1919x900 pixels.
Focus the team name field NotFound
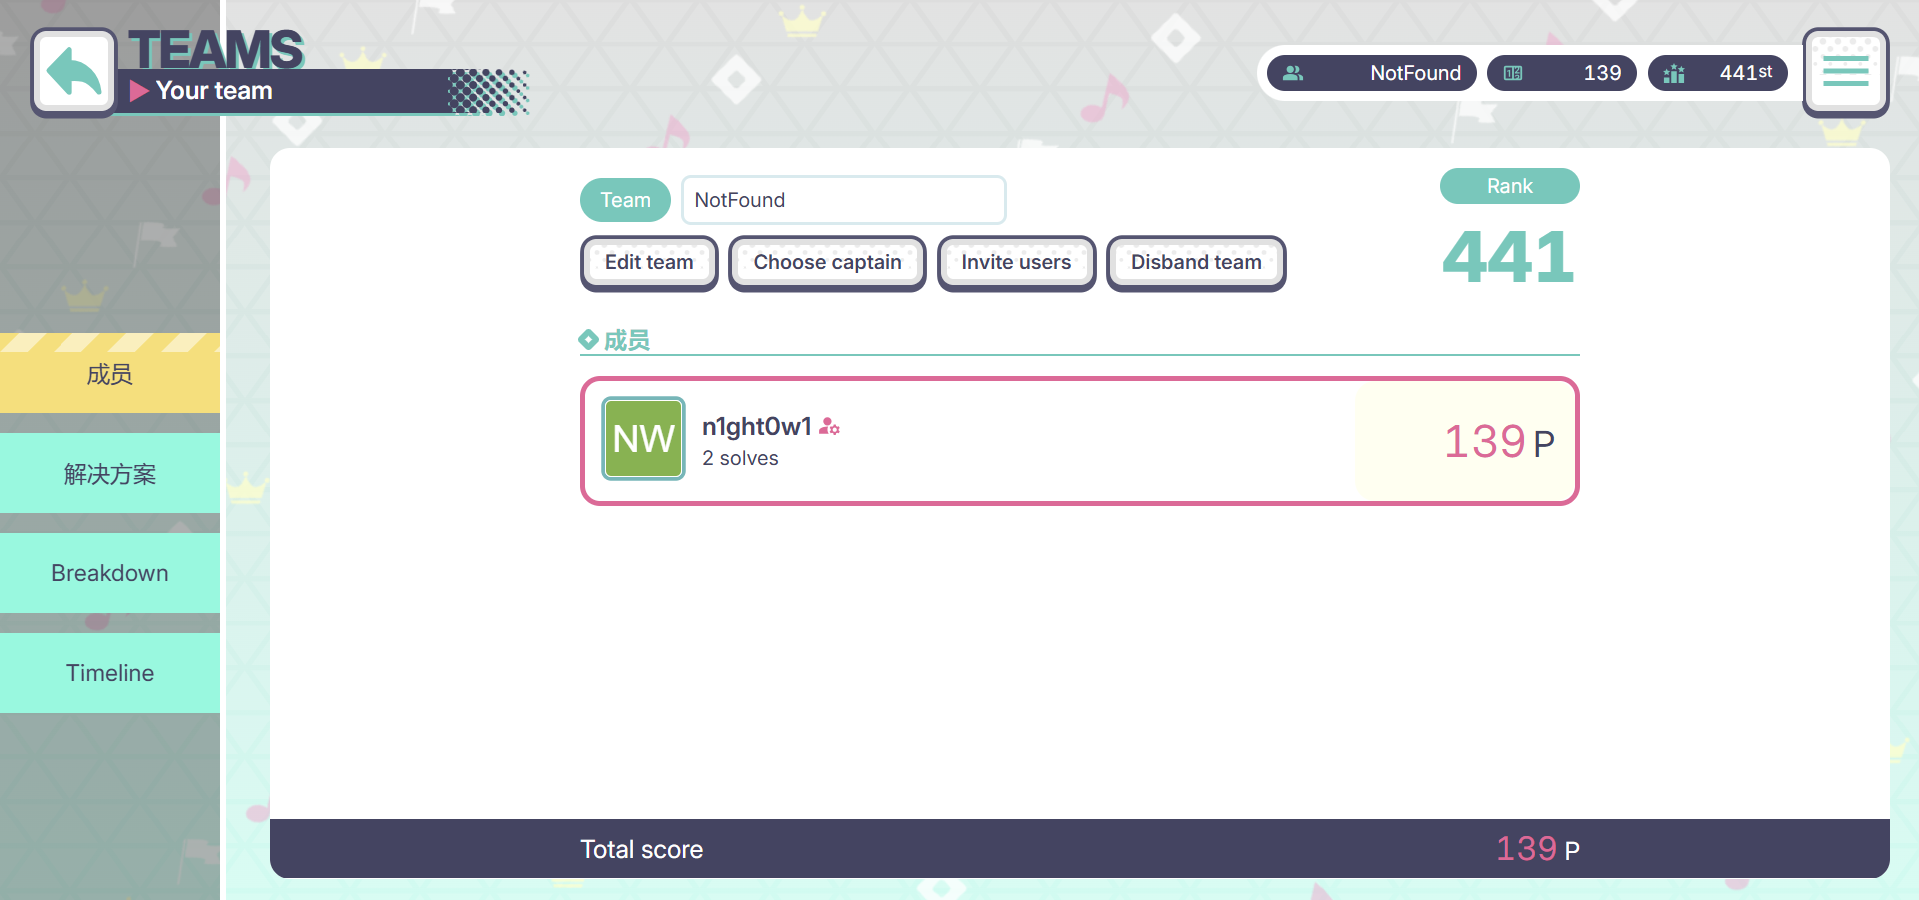(843, 200)
